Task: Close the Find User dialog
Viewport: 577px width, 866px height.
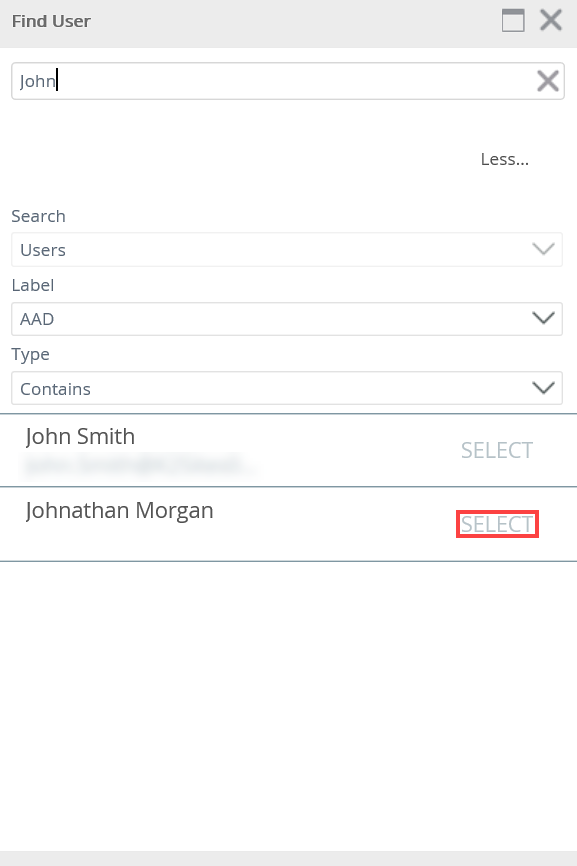Action: (x=550, y=20)
